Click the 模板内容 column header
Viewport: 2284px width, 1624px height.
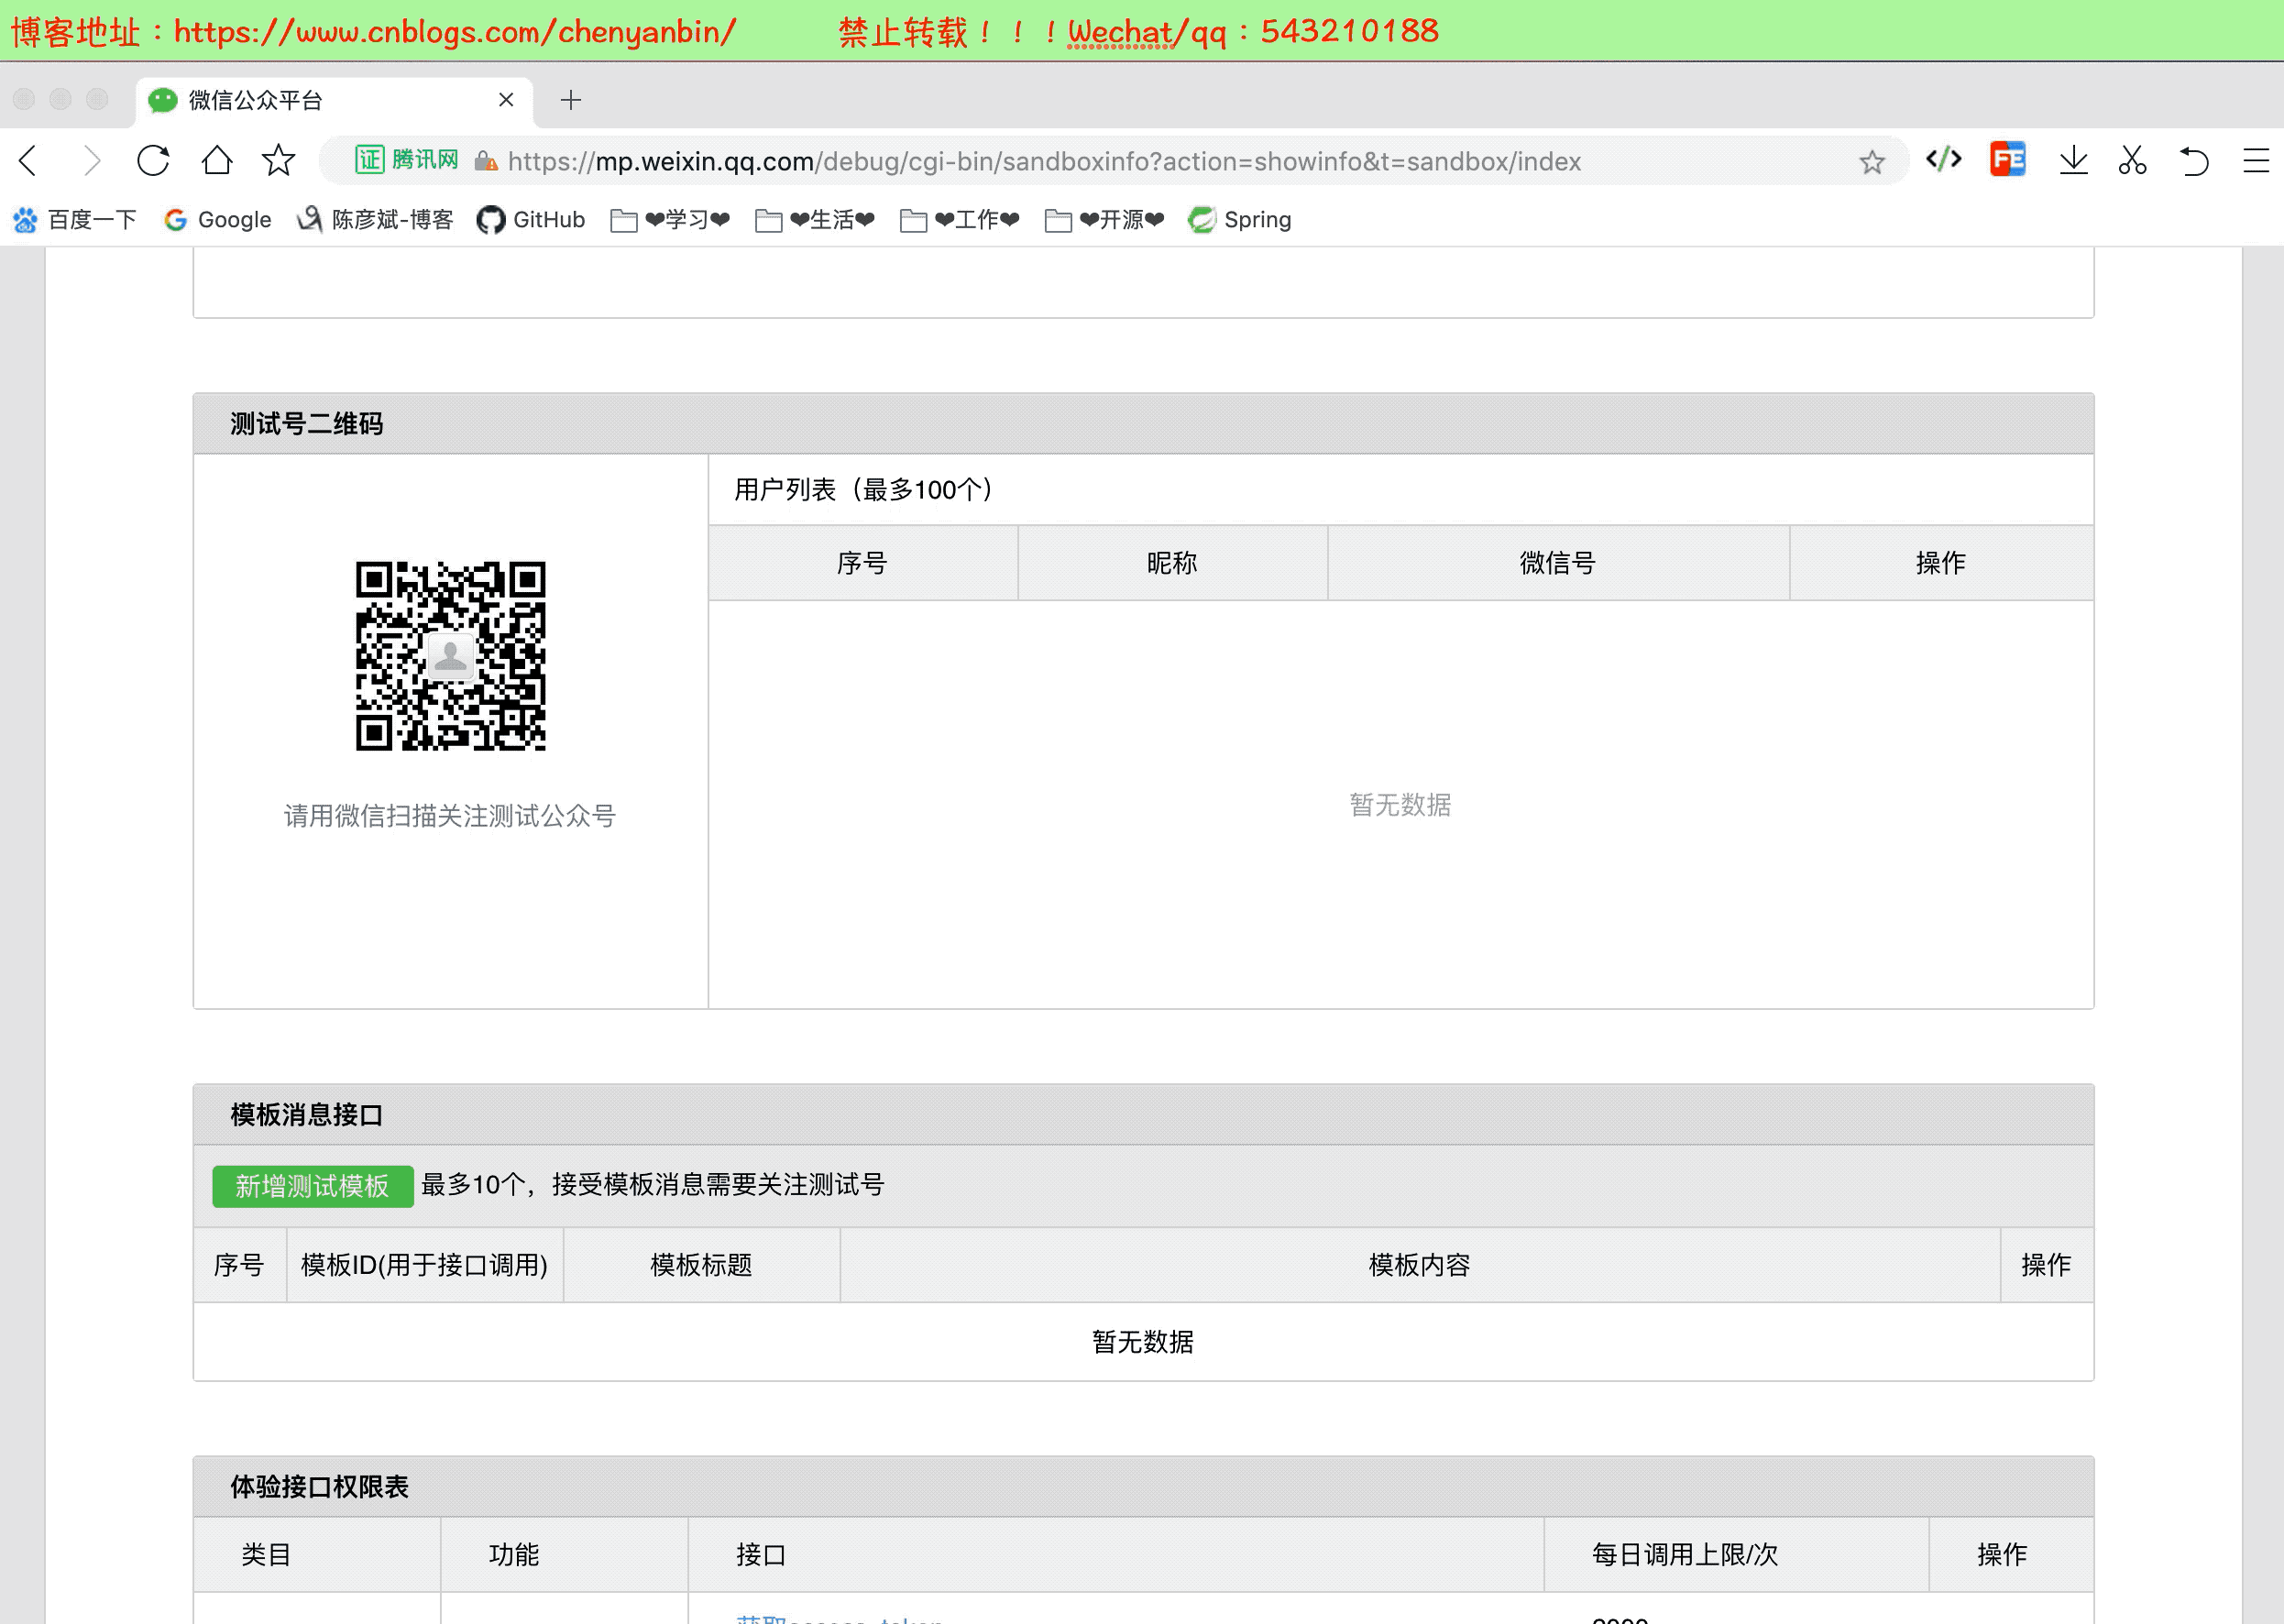1419,1265
